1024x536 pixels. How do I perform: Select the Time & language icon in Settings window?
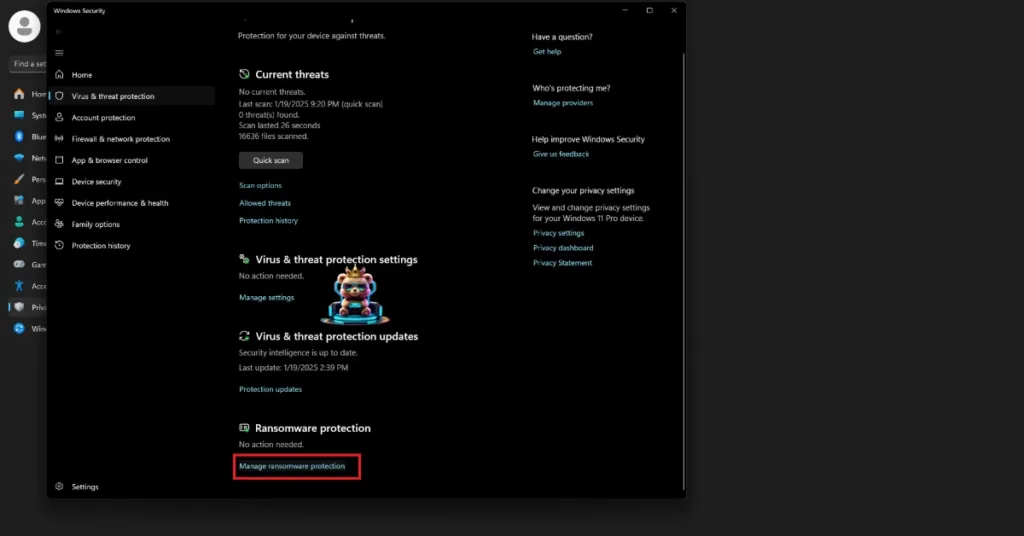(19, 243)
